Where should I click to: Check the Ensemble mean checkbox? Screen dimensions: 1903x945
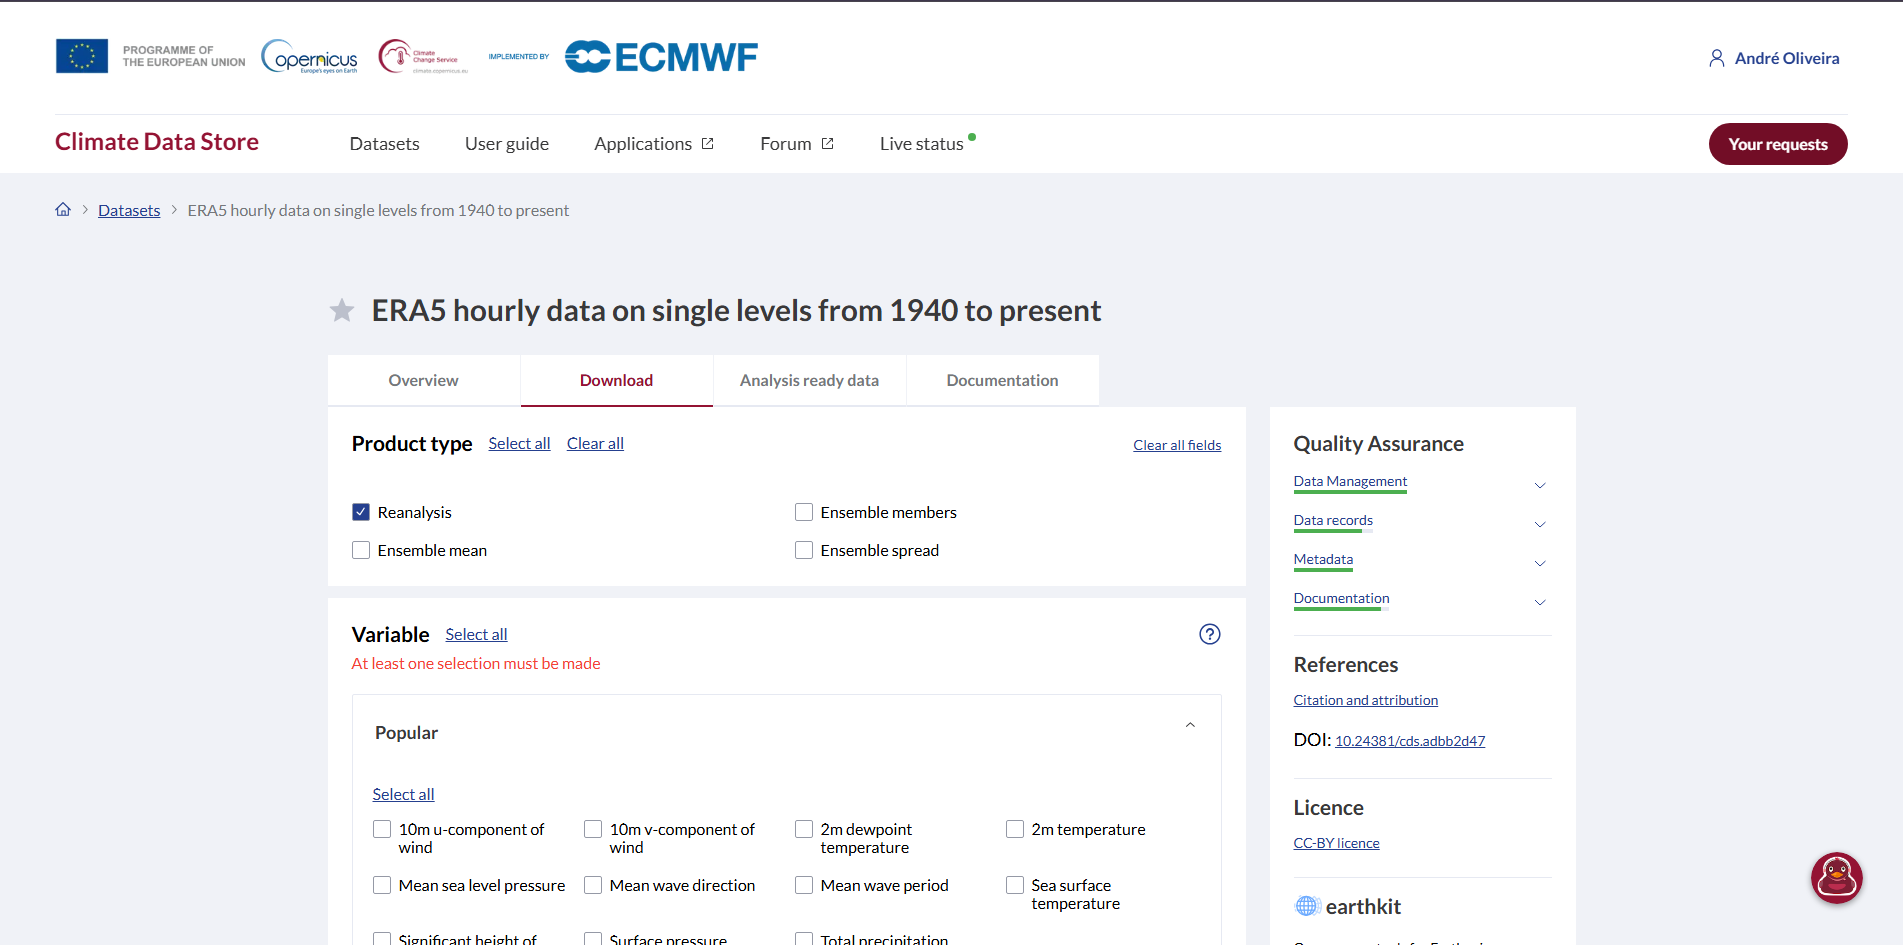point(361,550)
